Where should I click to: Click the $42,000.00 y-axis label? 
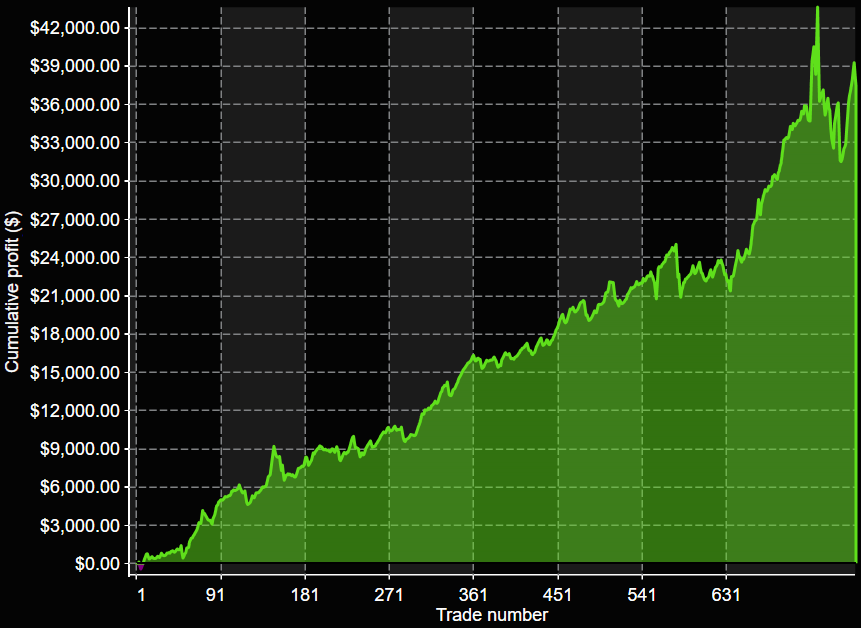click(x=75, y=28)
